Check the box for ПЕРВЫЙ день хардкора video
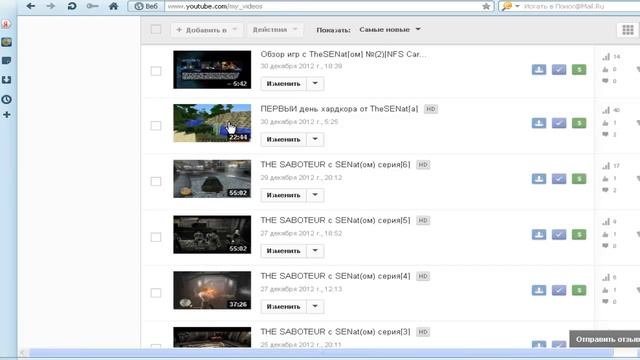This screenshot has width=640, height=360. (156, 126)
